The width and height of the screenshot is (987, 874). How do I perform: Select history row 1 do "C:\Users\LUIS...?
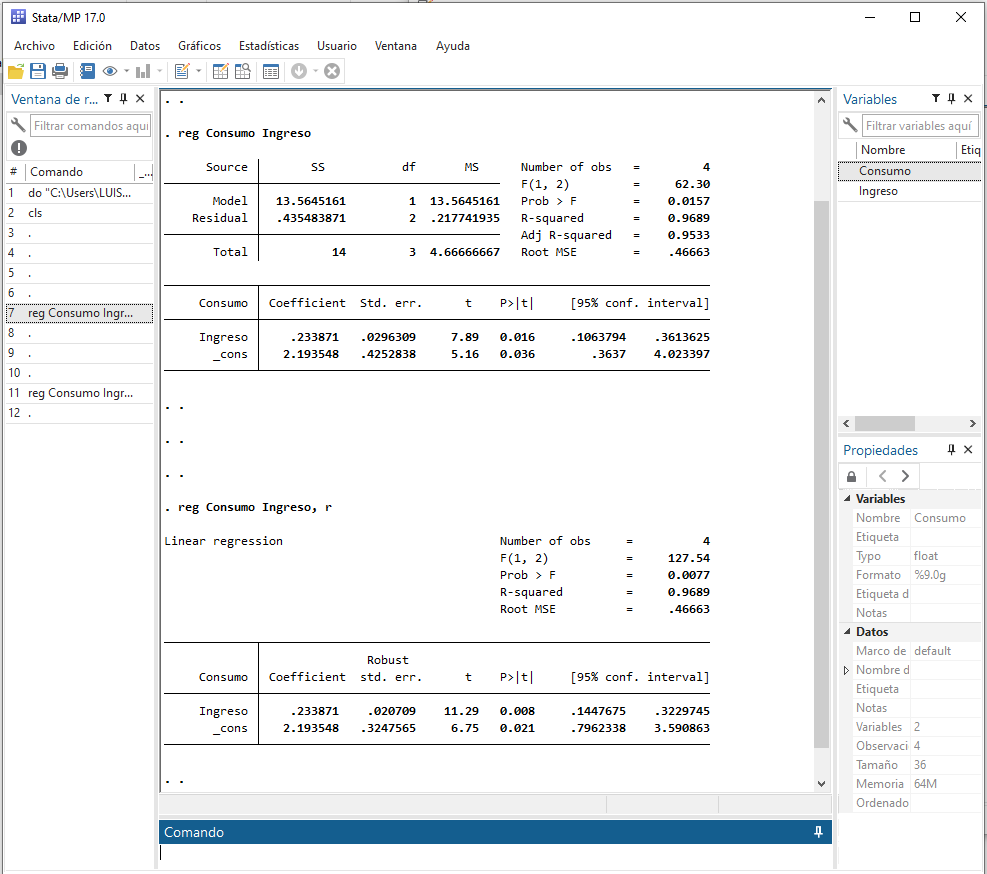(x=79, y=193)
